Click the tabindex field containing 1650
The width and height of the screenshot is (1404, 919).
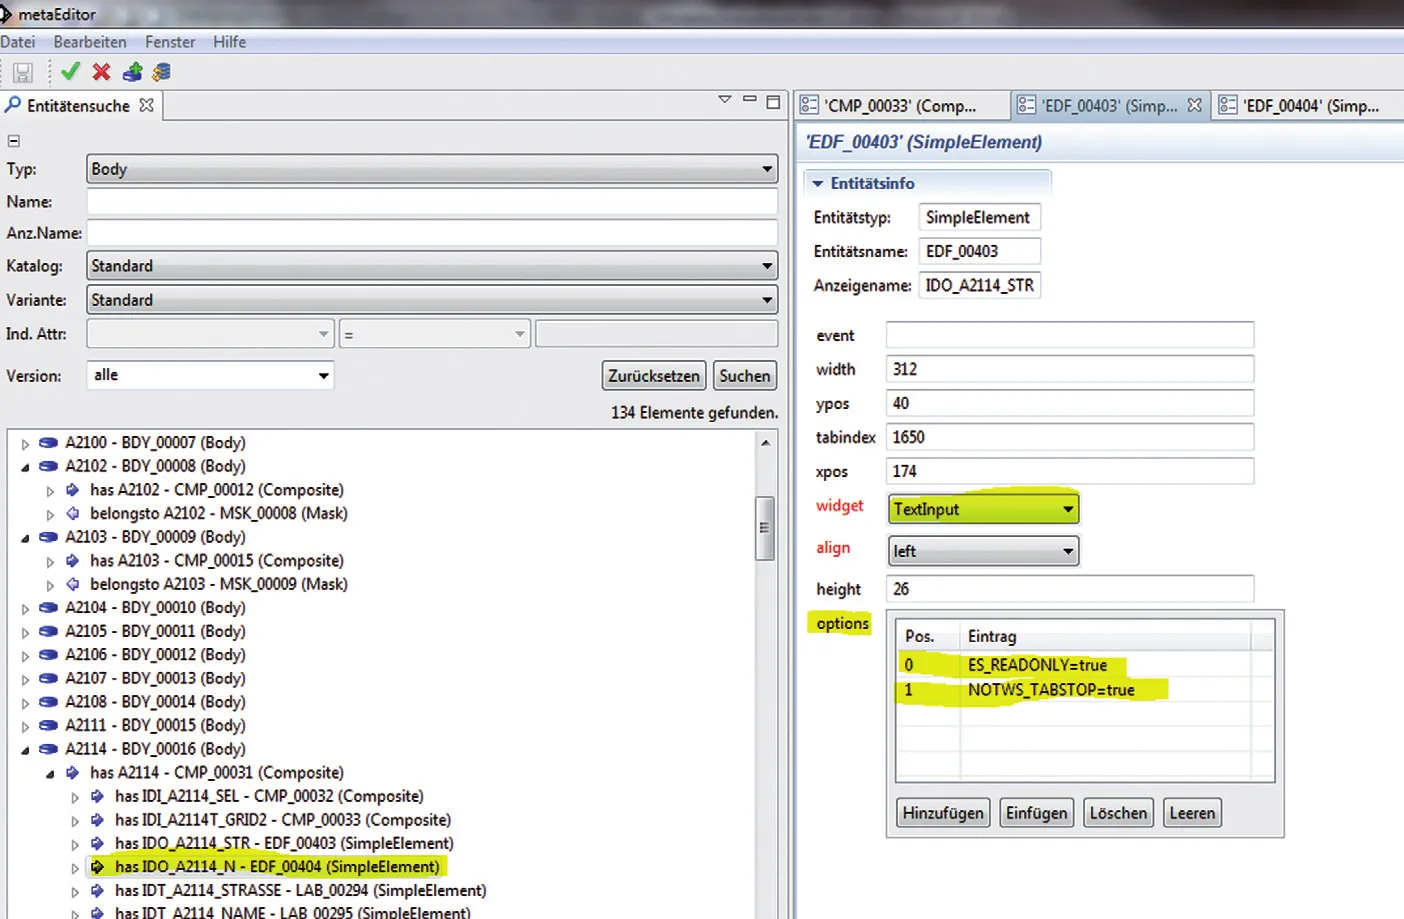click(1070, 437)
